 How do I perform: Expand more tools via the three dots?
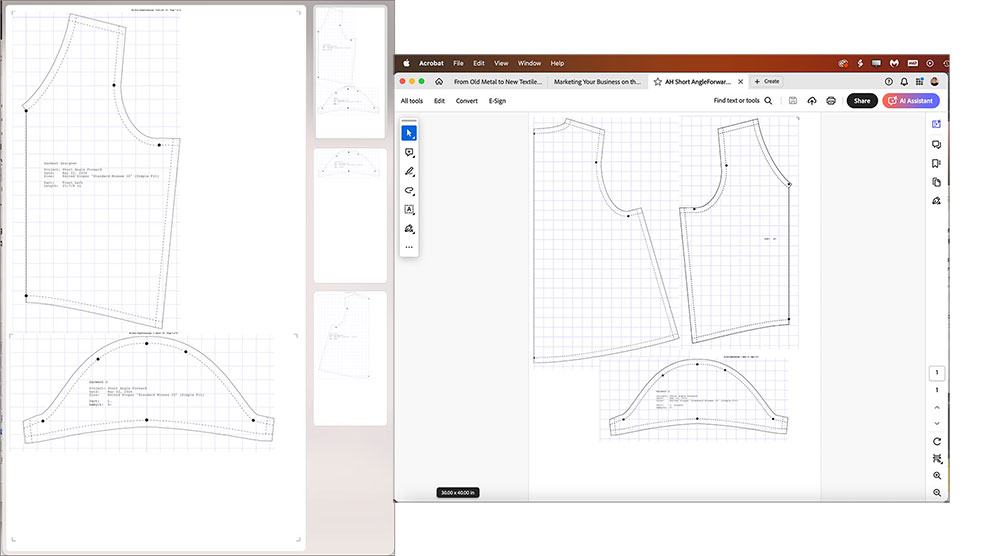coord(409,247)
